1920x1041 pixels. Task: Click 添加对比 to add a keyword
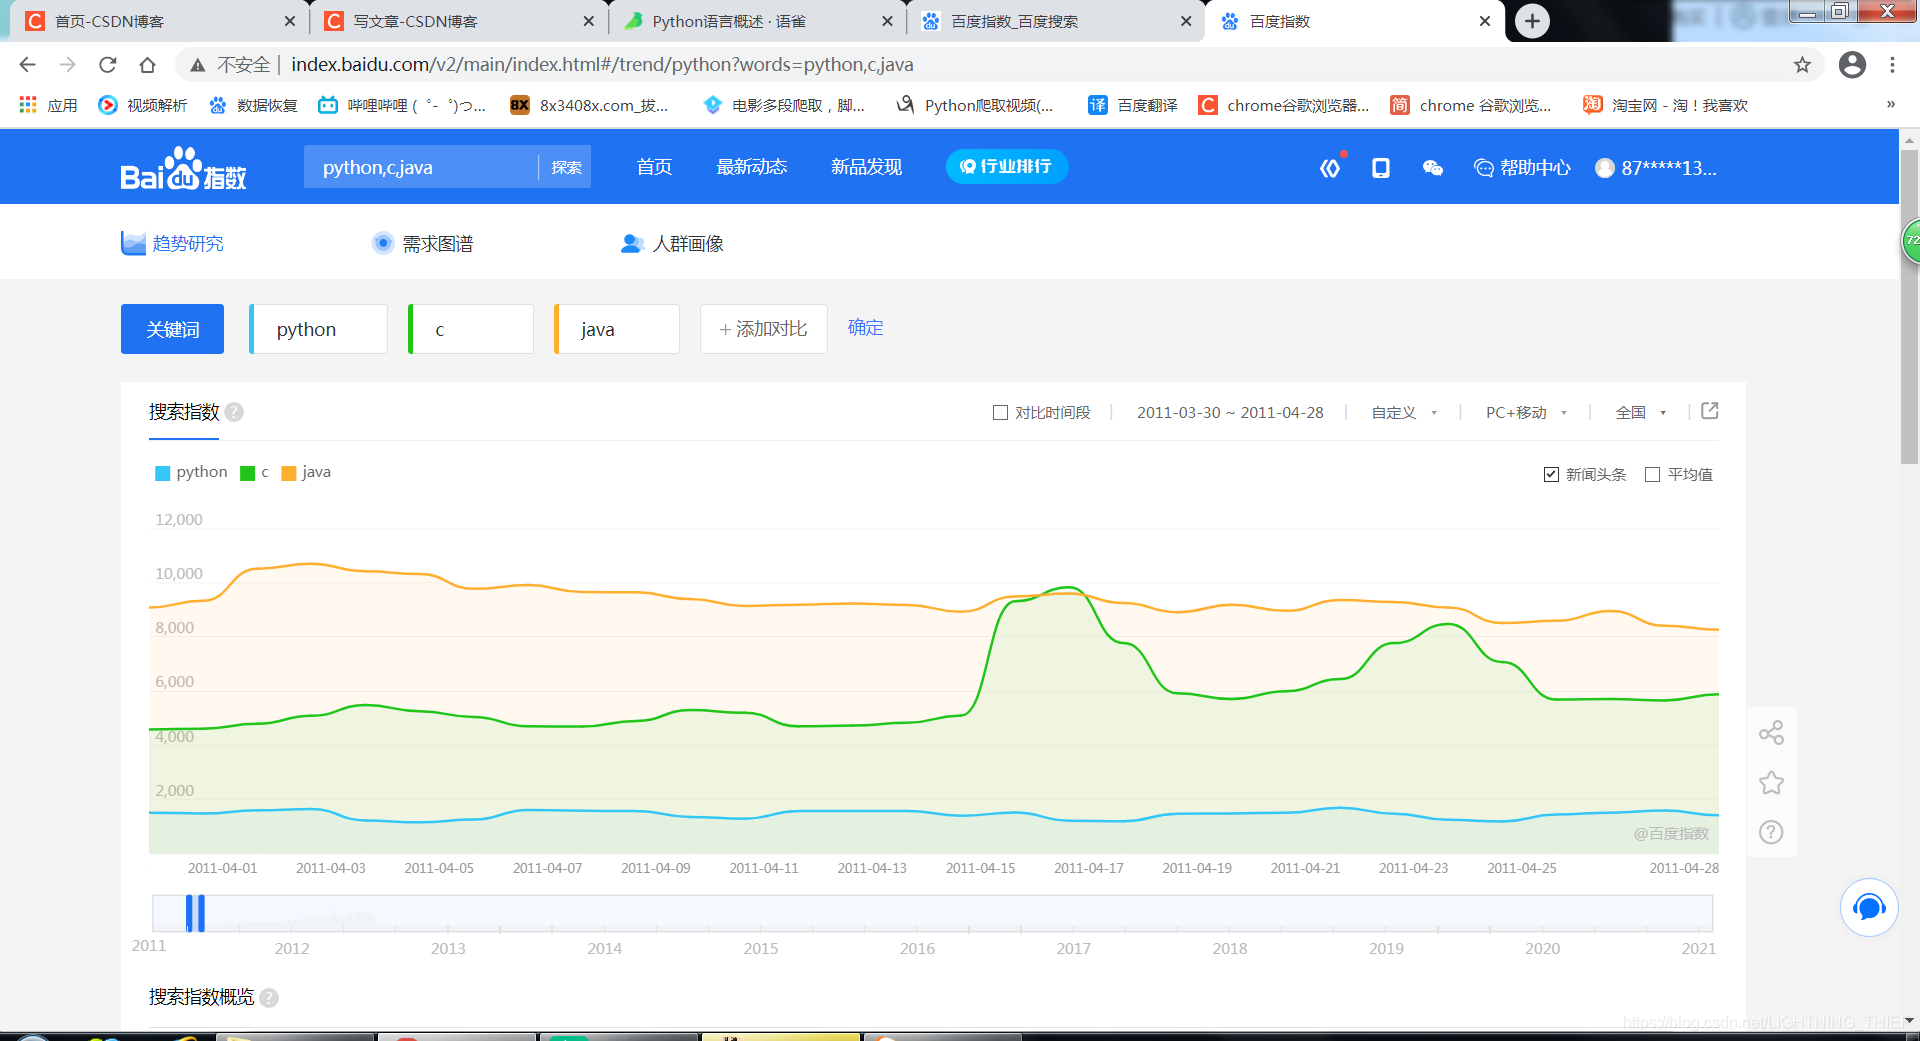764,329
